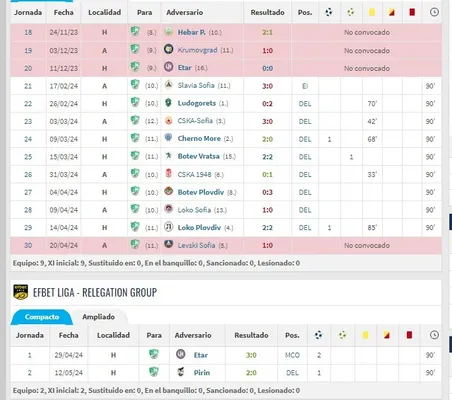Click the 85' yellow card minute for Loko Plovdiv match

click(372, 228)
